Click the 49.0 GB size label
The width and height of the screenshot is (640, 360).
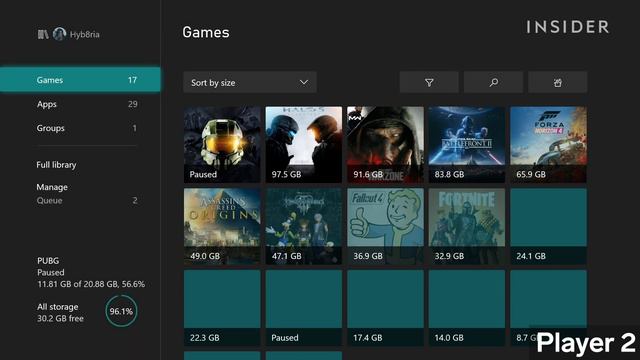click(205, 256)
